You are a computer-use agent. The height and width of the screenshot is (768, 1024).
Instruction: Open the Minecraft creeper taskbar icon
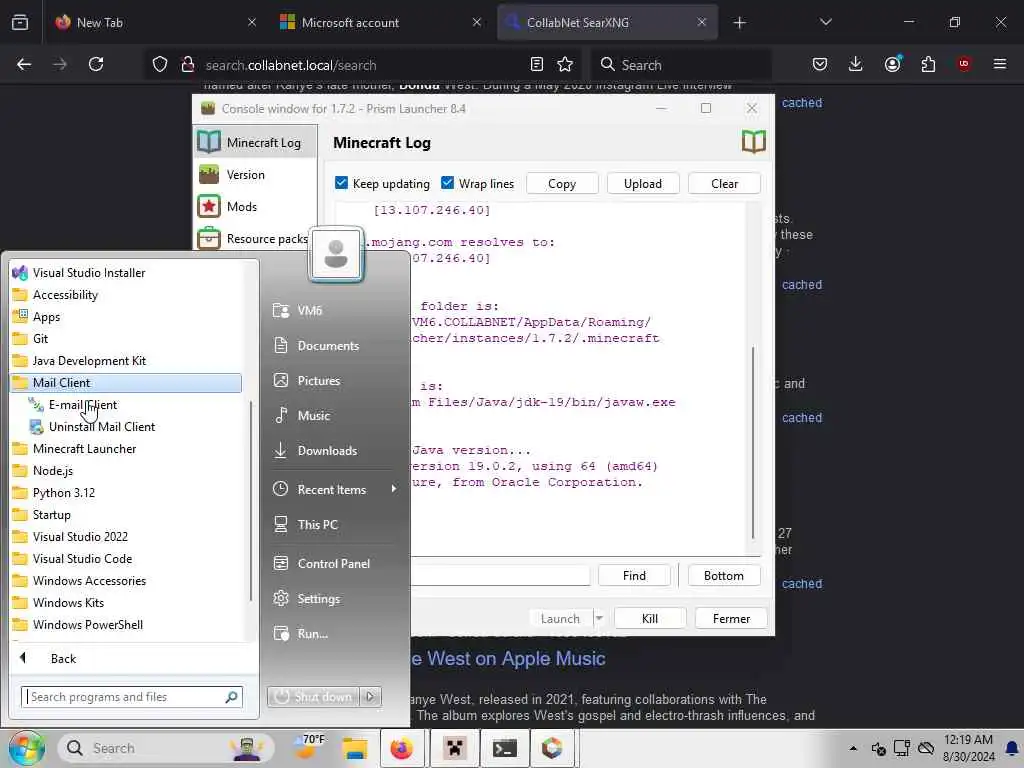pos(454,748)
